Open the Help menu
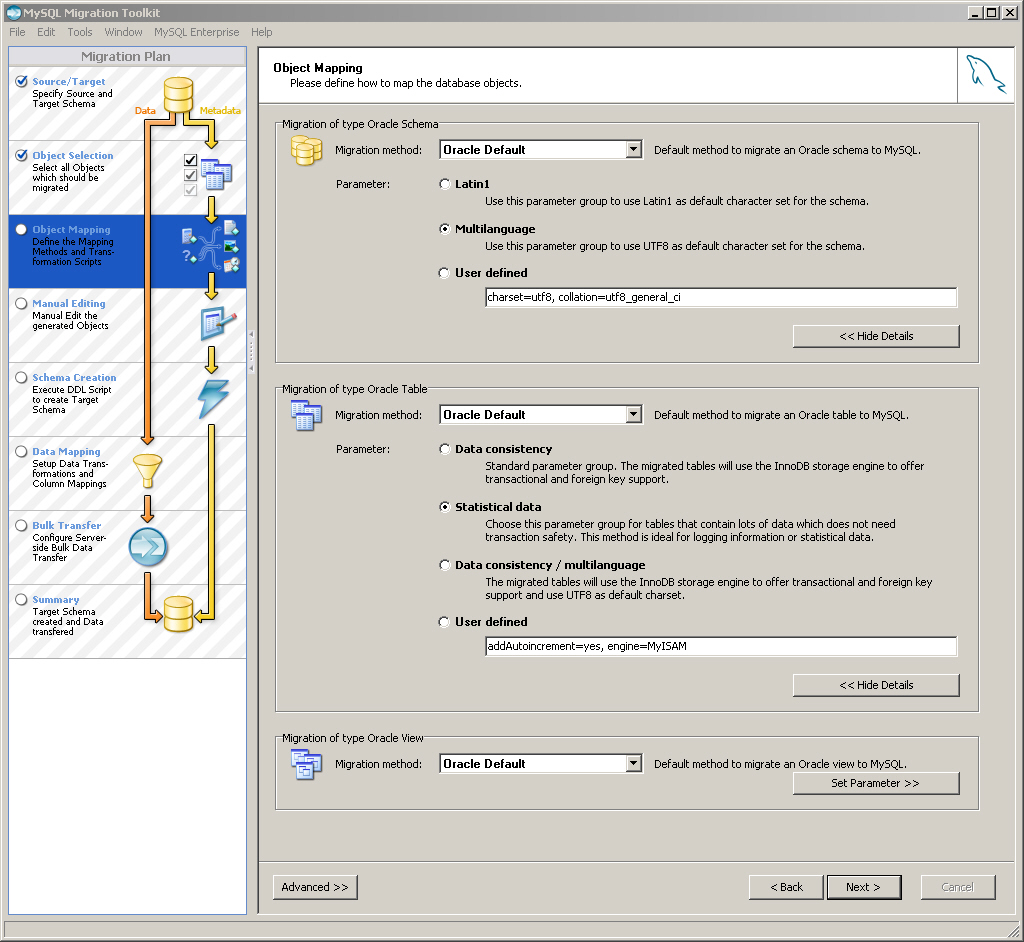 click(261, 32)
